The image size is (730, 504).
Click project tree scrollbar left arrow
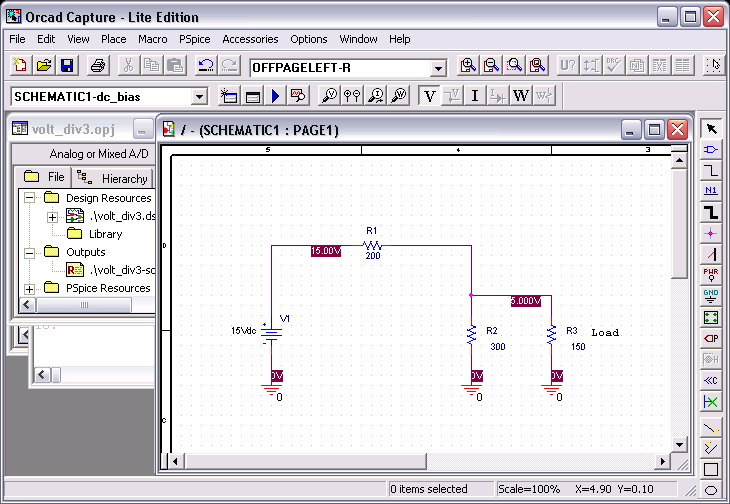tap(26, 305)
